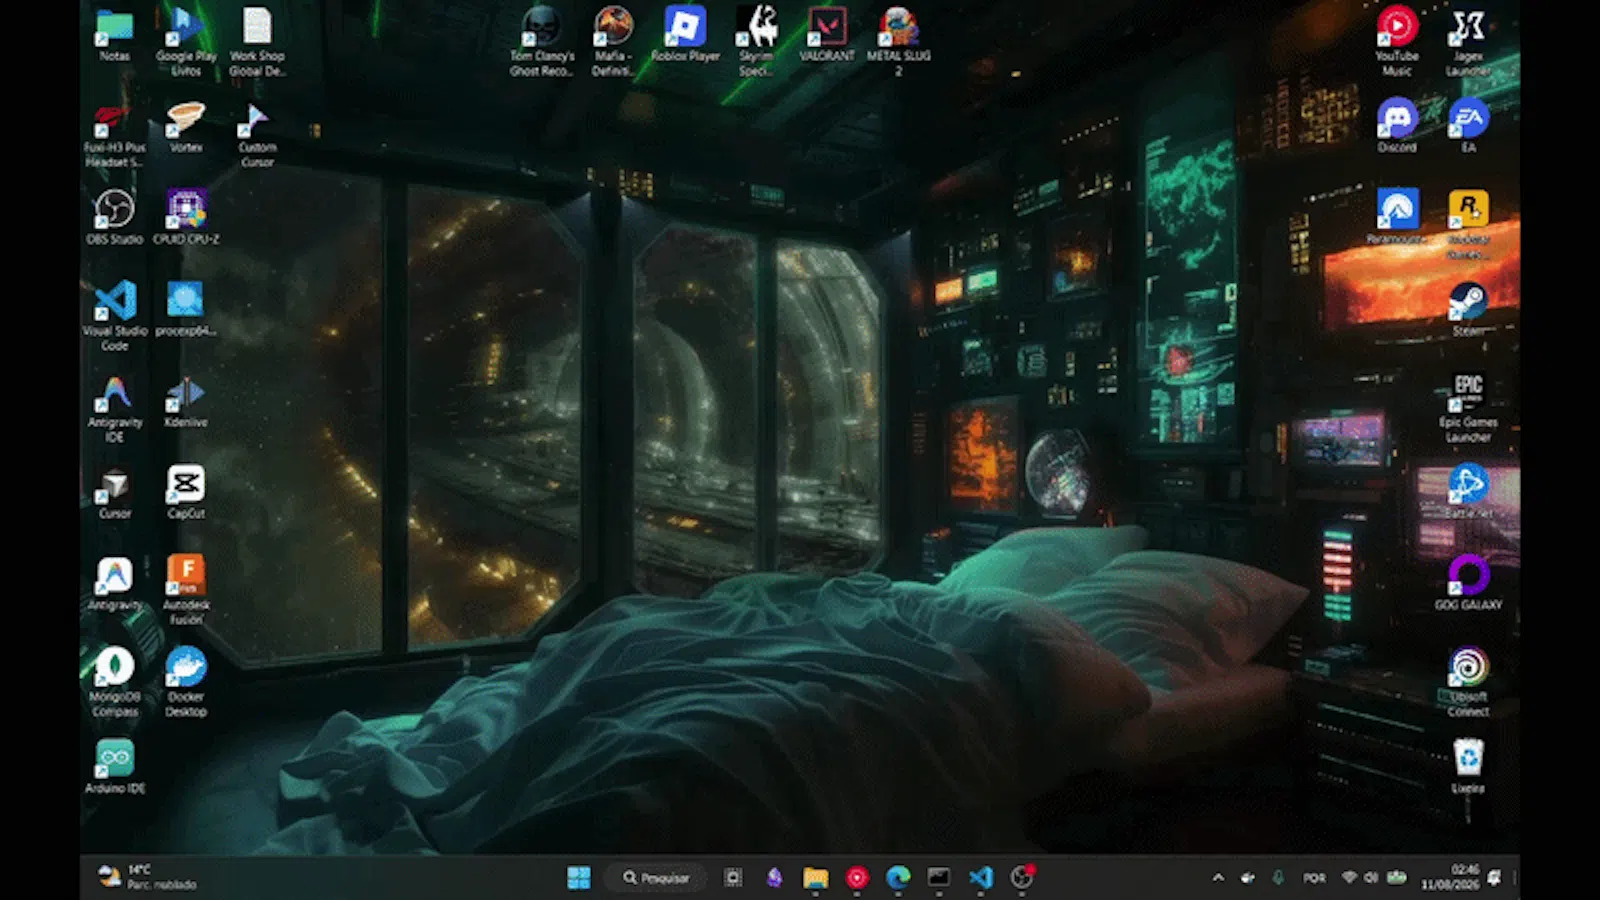Open MongoDB Compass shortcut
1600x900 pixels.
114,682
